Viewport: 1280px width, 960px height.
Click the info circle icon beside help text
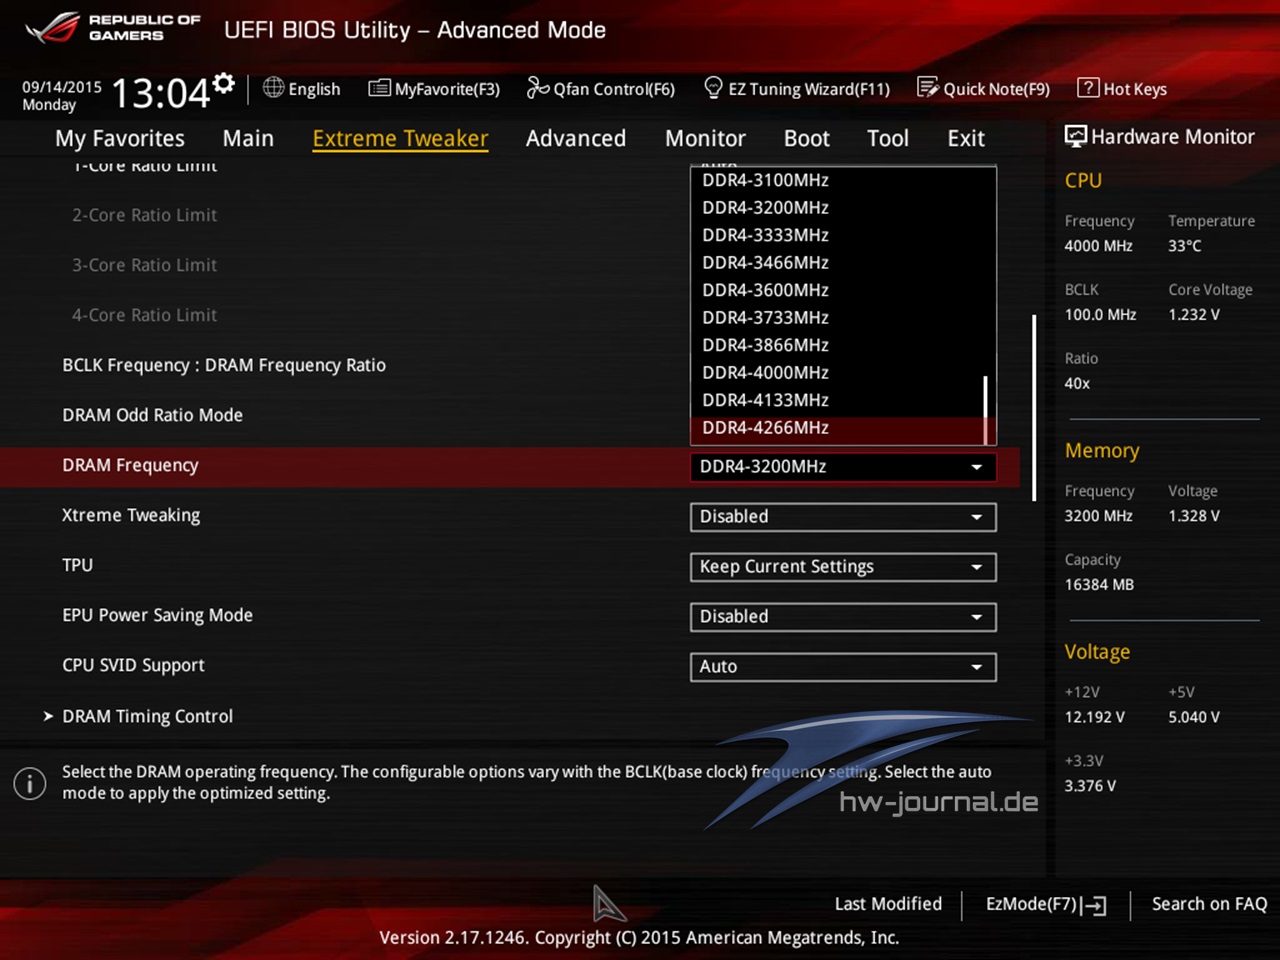coord(30,783)
